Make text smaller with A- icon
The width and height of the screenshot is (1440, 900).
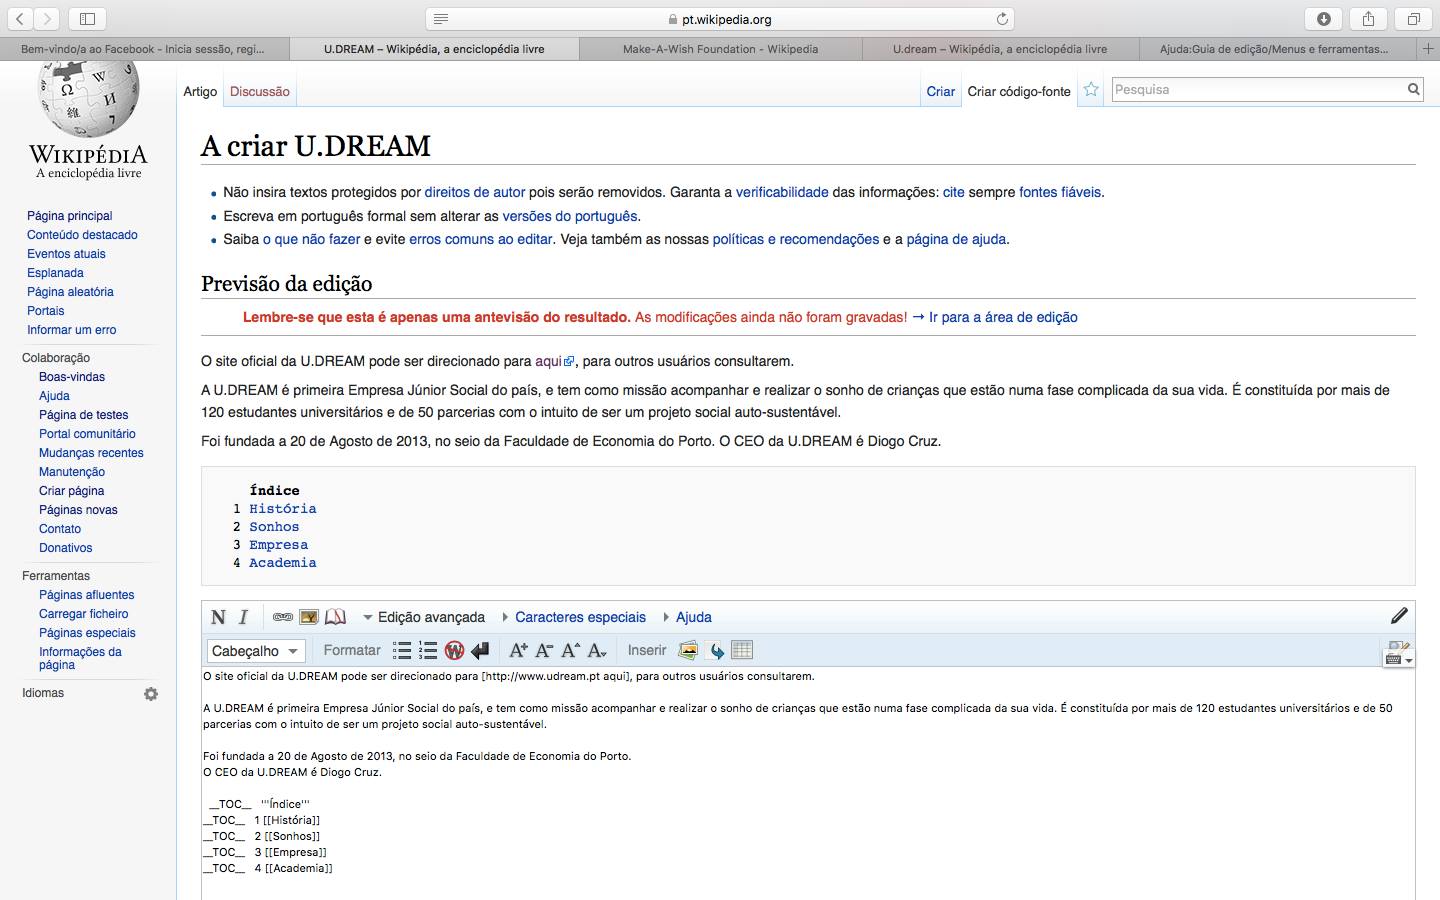(544, 650)
